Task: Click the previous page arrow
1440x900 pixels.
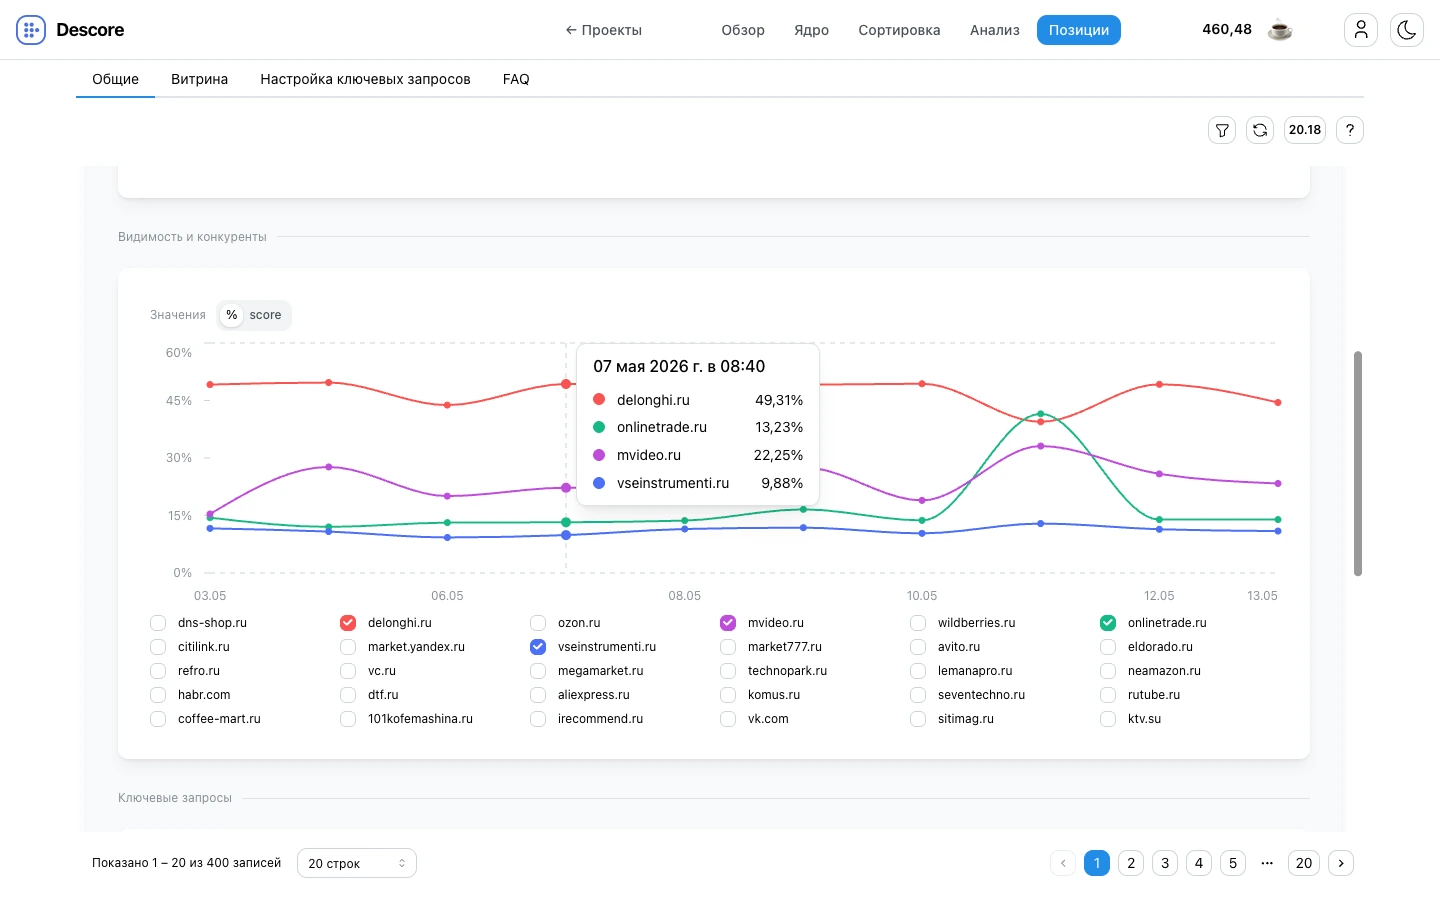Action: point(1063,863)
